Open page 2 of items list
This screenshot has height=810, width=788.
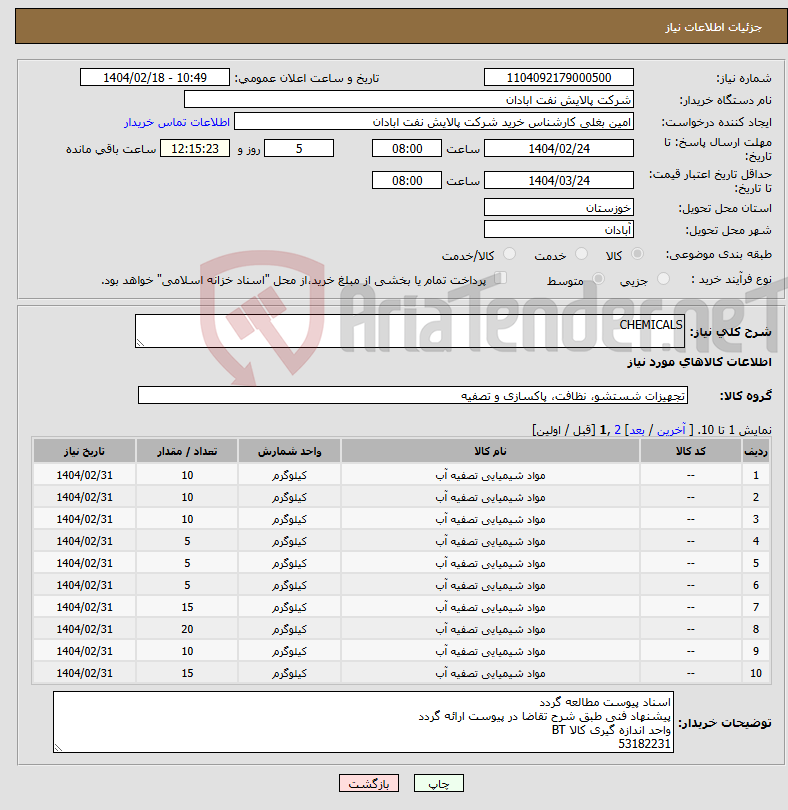pyautogui.click(x=617, y=430)
